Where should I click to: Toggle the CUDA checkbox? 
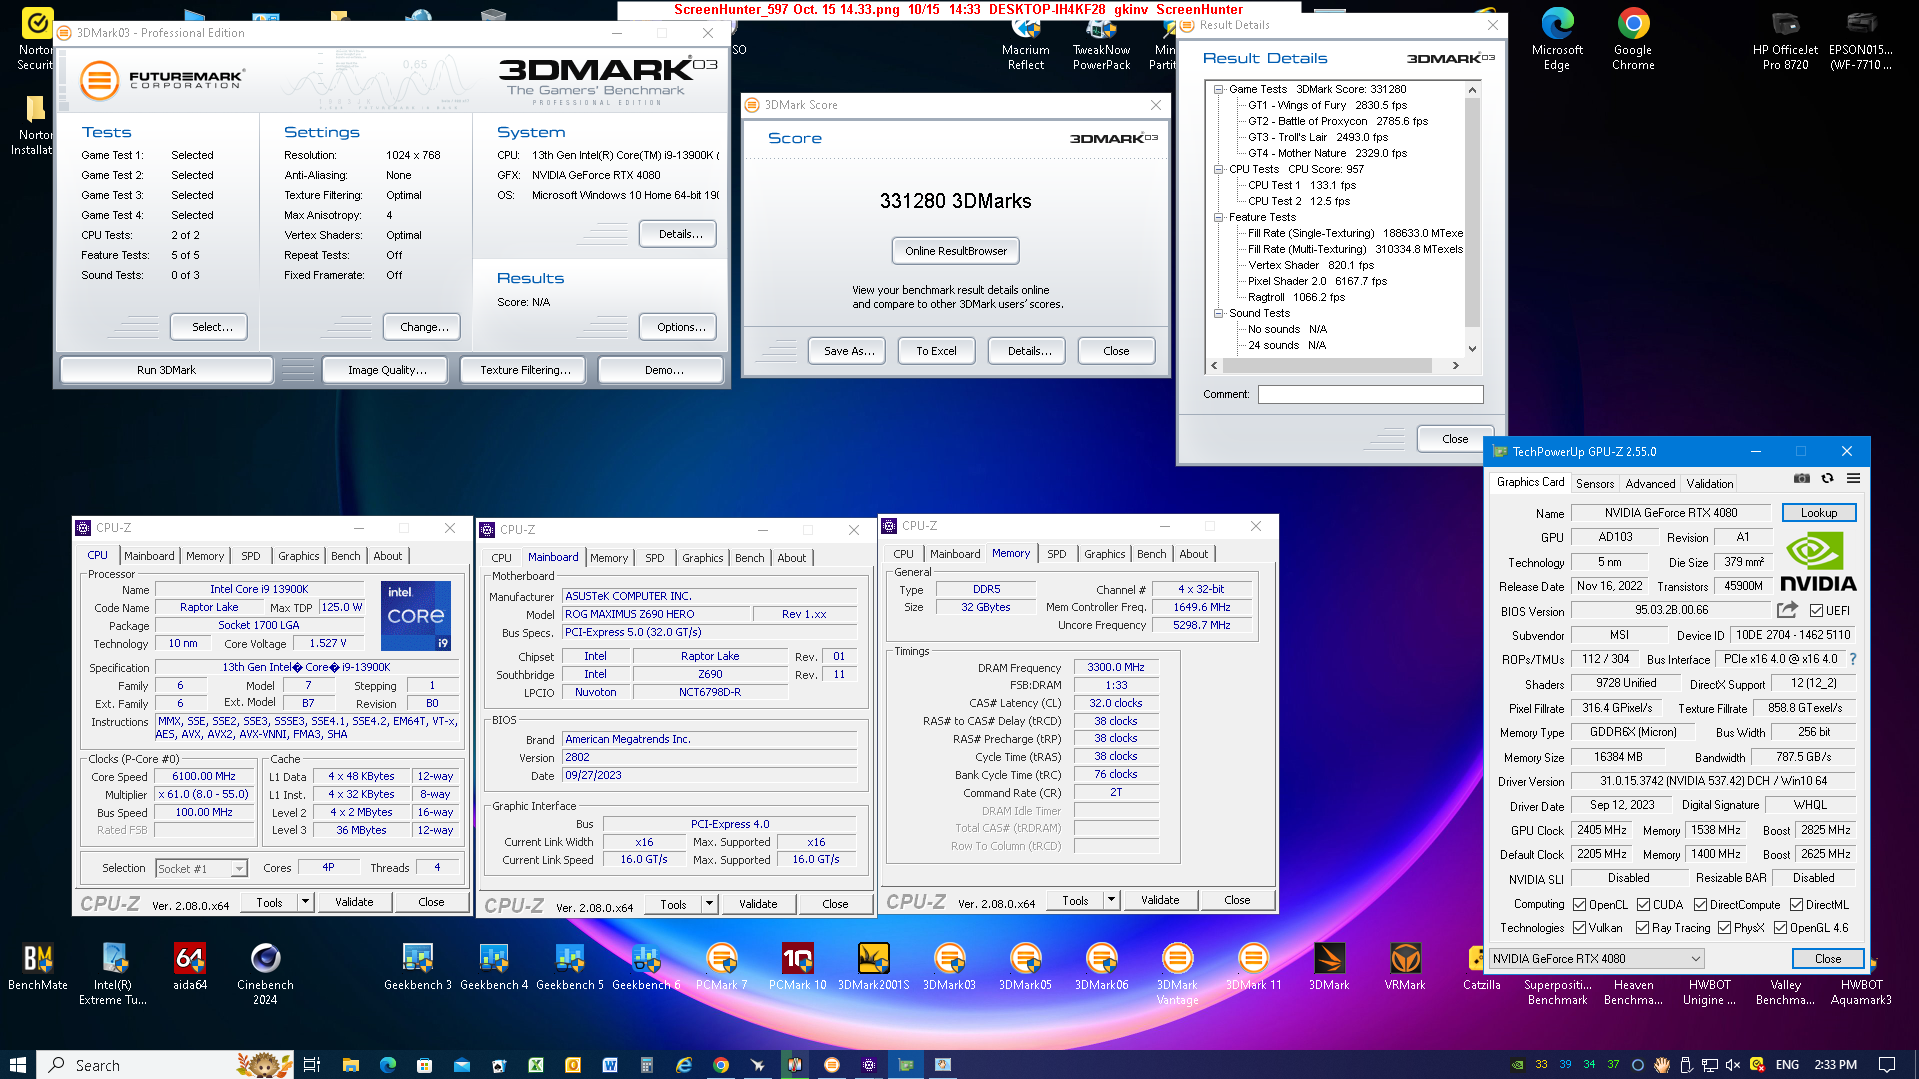(1643, 905)
